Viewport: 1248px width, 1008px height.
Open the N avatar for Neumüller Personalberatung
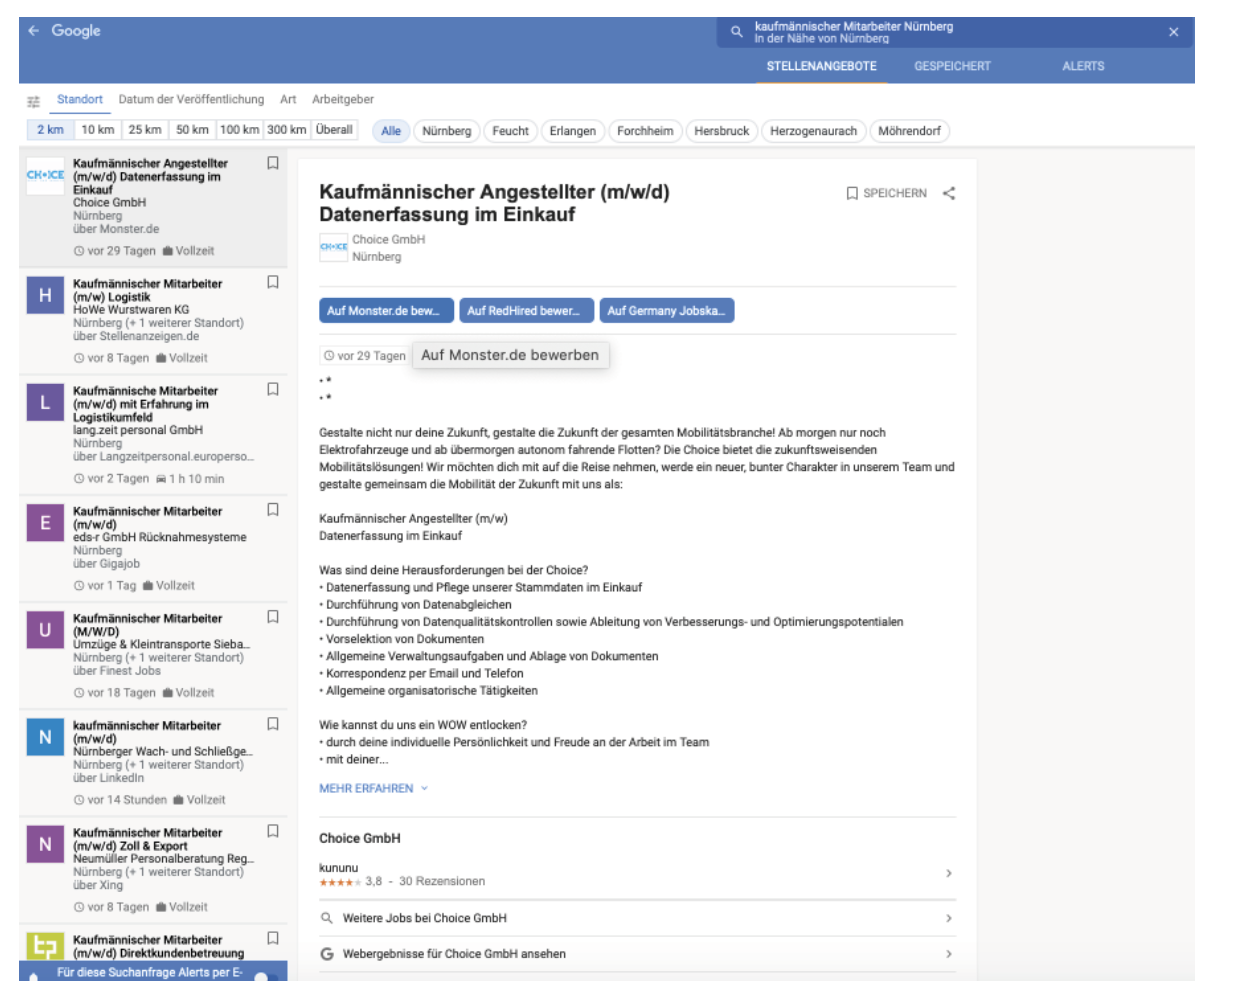click(45, 844)
